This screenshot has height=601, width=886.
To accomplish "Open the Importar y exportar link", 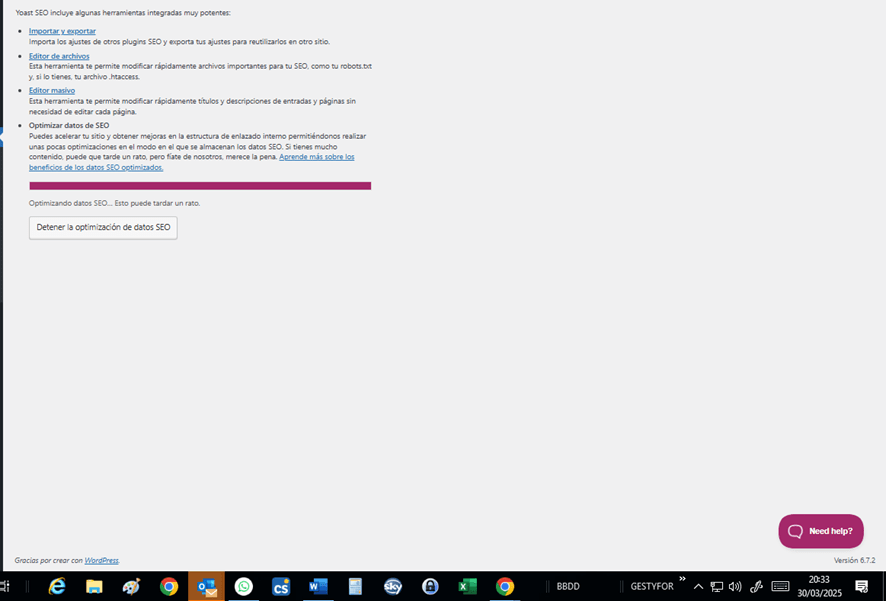I will coord(62,31).
